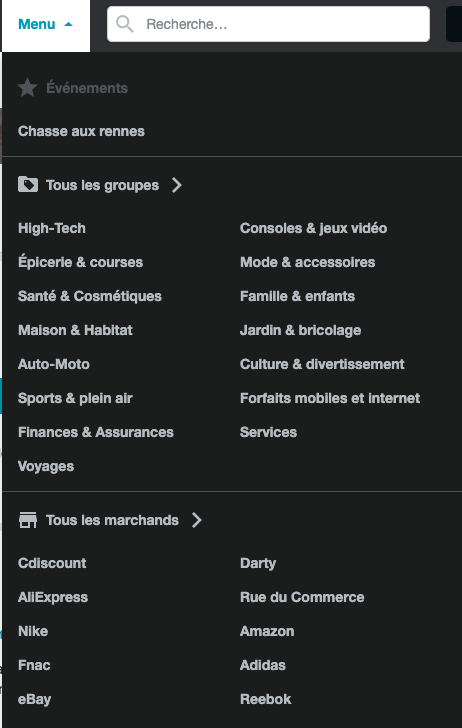Focus the Recherche search field
Viewport: 462px width, 728px height.
point(268,24)
